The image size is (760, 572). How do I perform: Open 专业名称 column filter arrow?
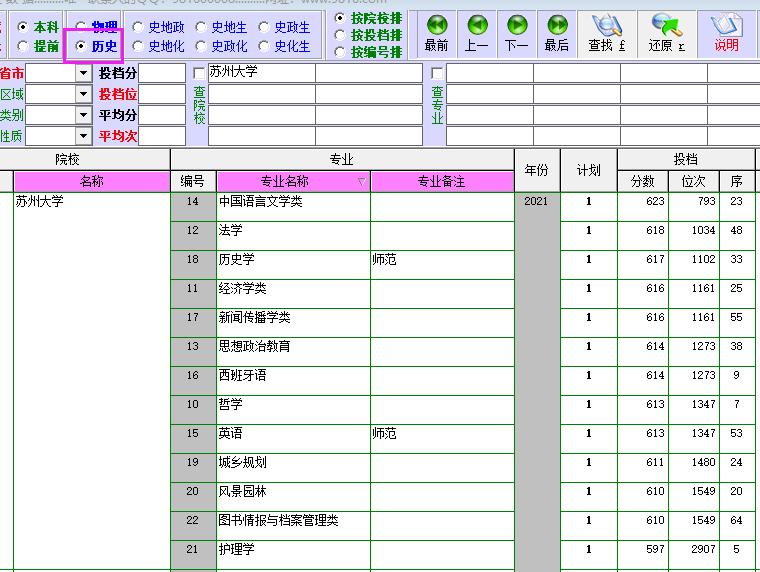[361, 182]
